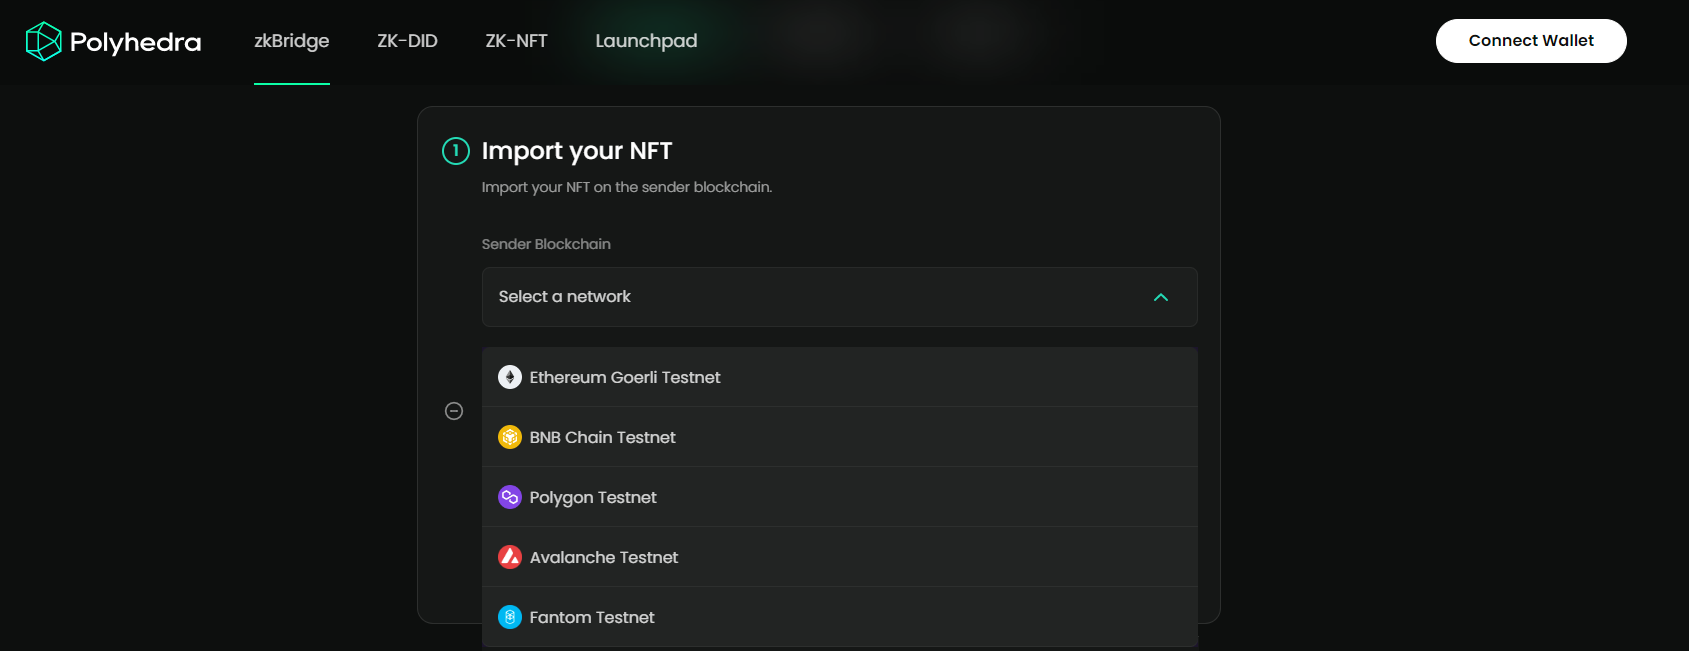Open the zkBridge tab
Viewport: 1689px width, 651px height.
click(x=292, y=41)
